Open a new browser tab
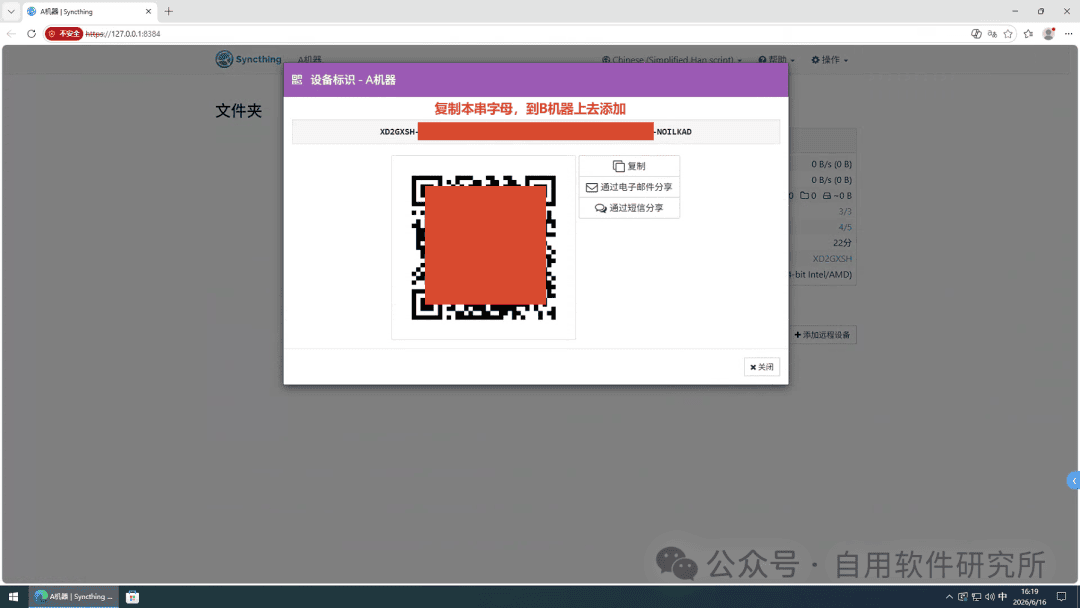 coord(168,12)
